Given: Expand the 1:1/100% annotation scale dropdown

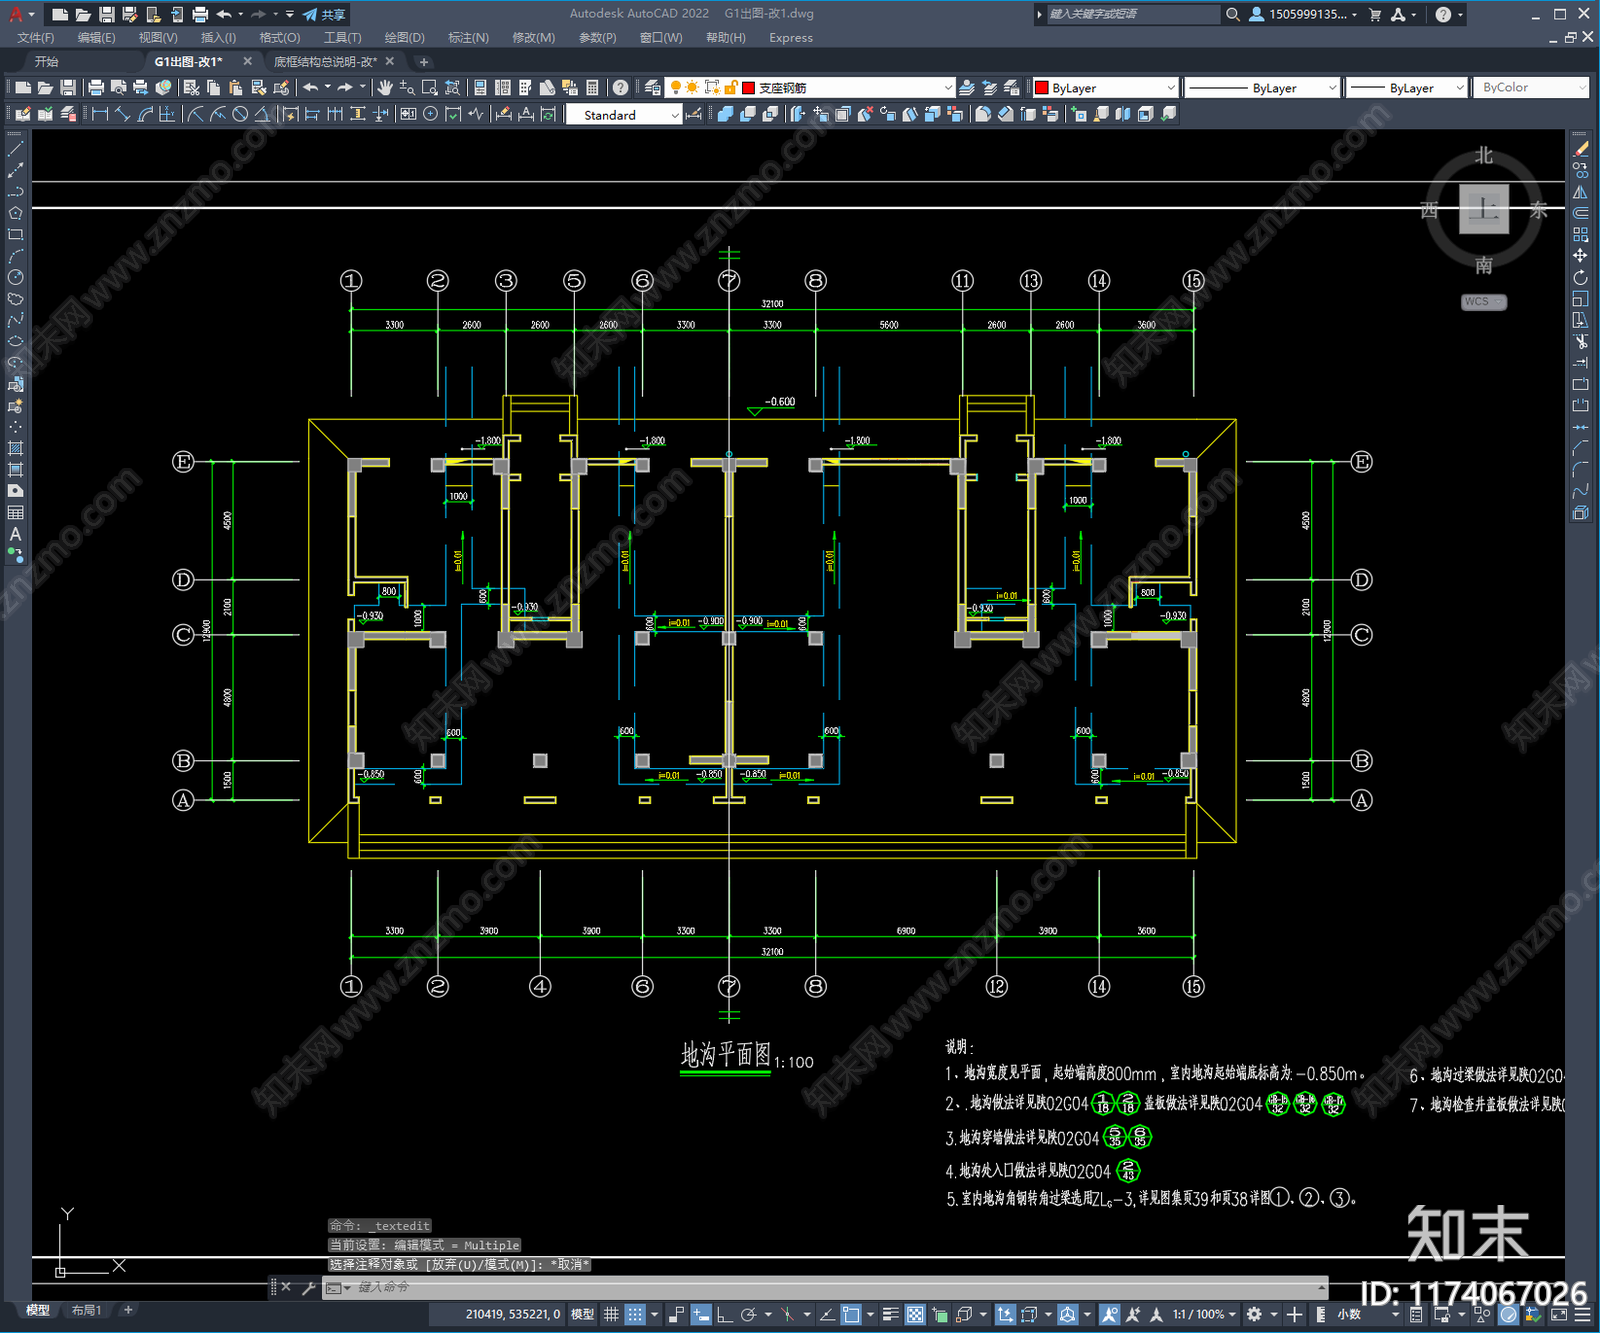Looking at the screenshot, I should (1205, 1314).
